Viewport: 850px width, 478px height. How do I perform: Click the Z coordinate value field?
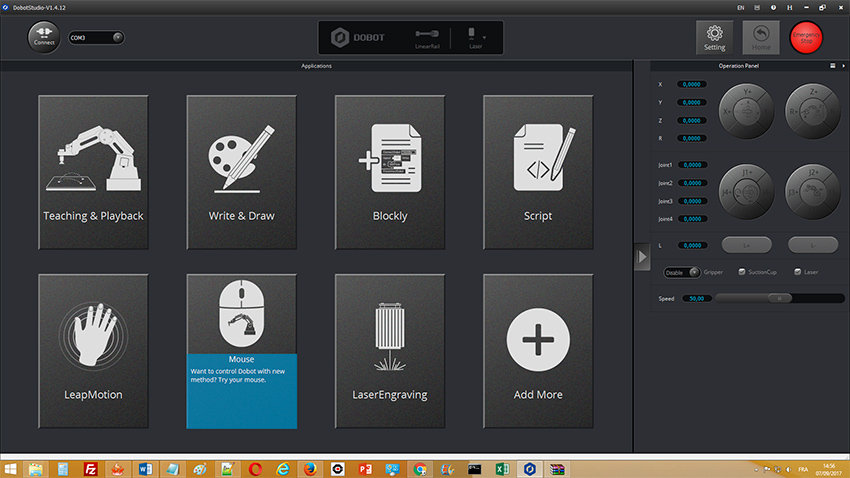click(x=692, y=120)
